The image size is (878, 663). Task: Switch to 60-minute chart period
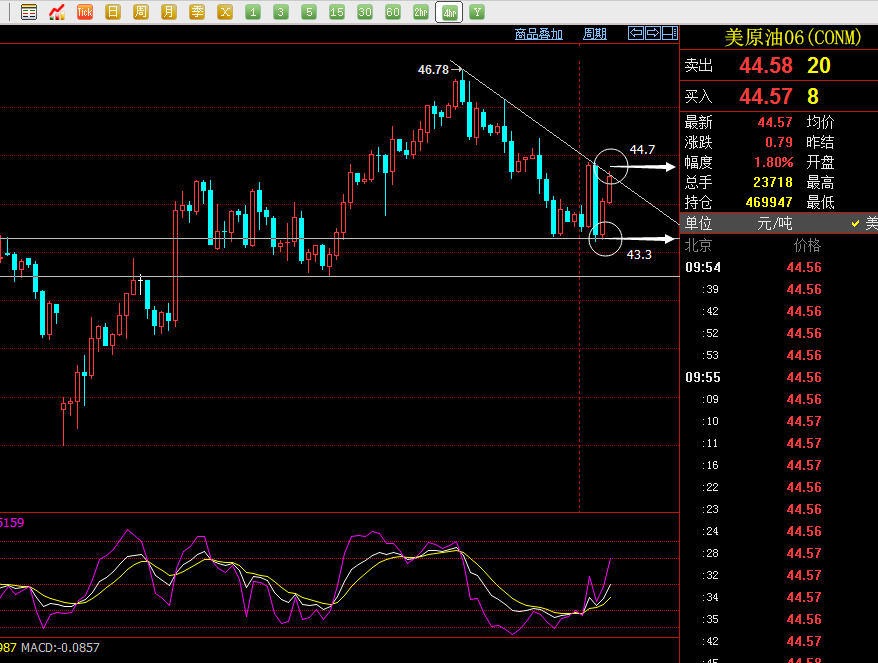(393, 12)
